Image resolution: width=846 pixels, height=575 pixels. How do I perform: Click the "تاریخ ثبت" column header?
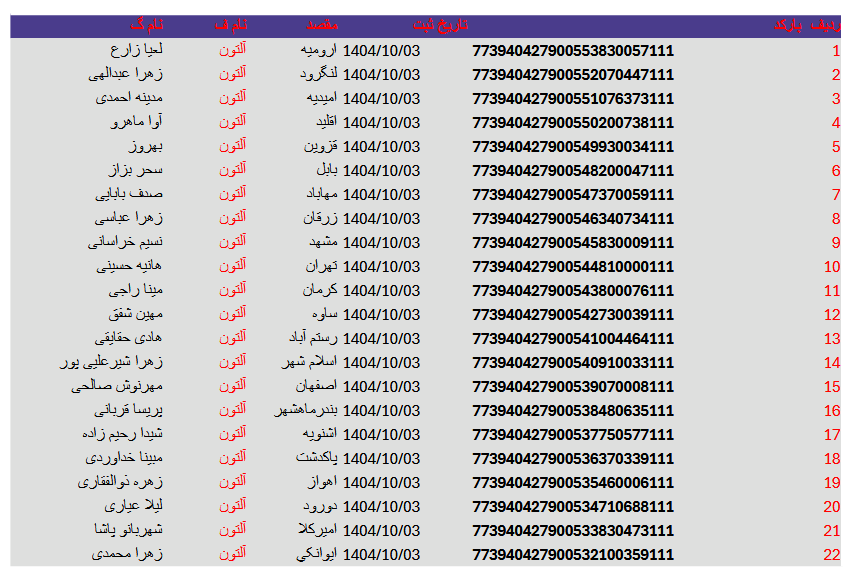[x=440, y=25]
